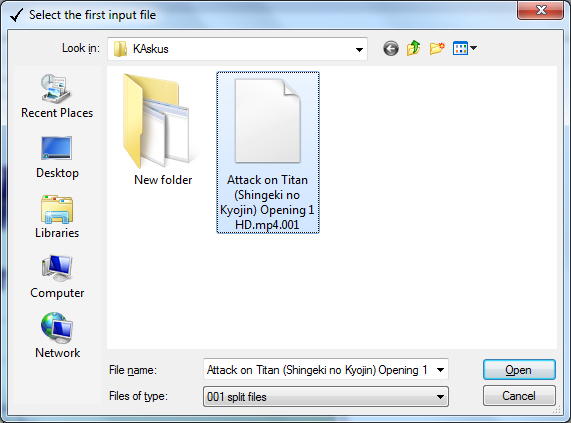Viewport: 571px width, 423px height.
Task: Go up one folder level
Action: click(x=414, y=48)
